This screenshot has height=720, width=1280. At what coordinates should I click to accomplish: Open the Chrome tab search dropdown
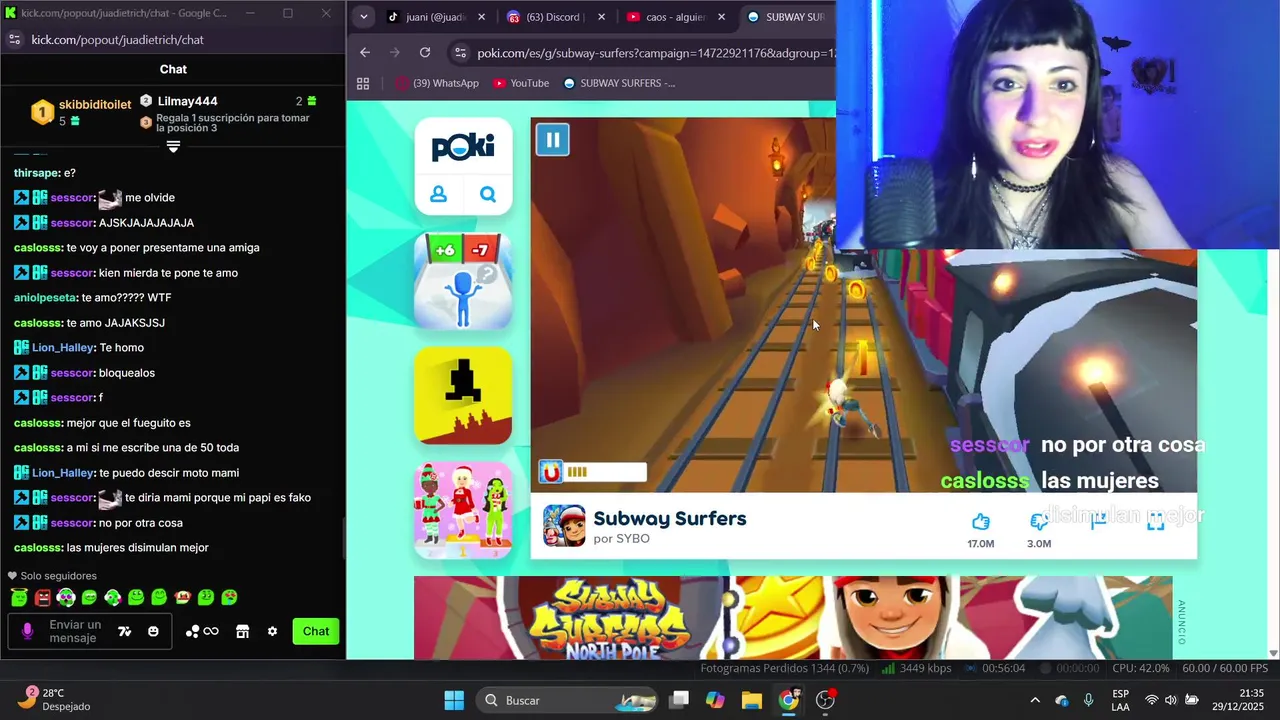click(x=363, y=17)
